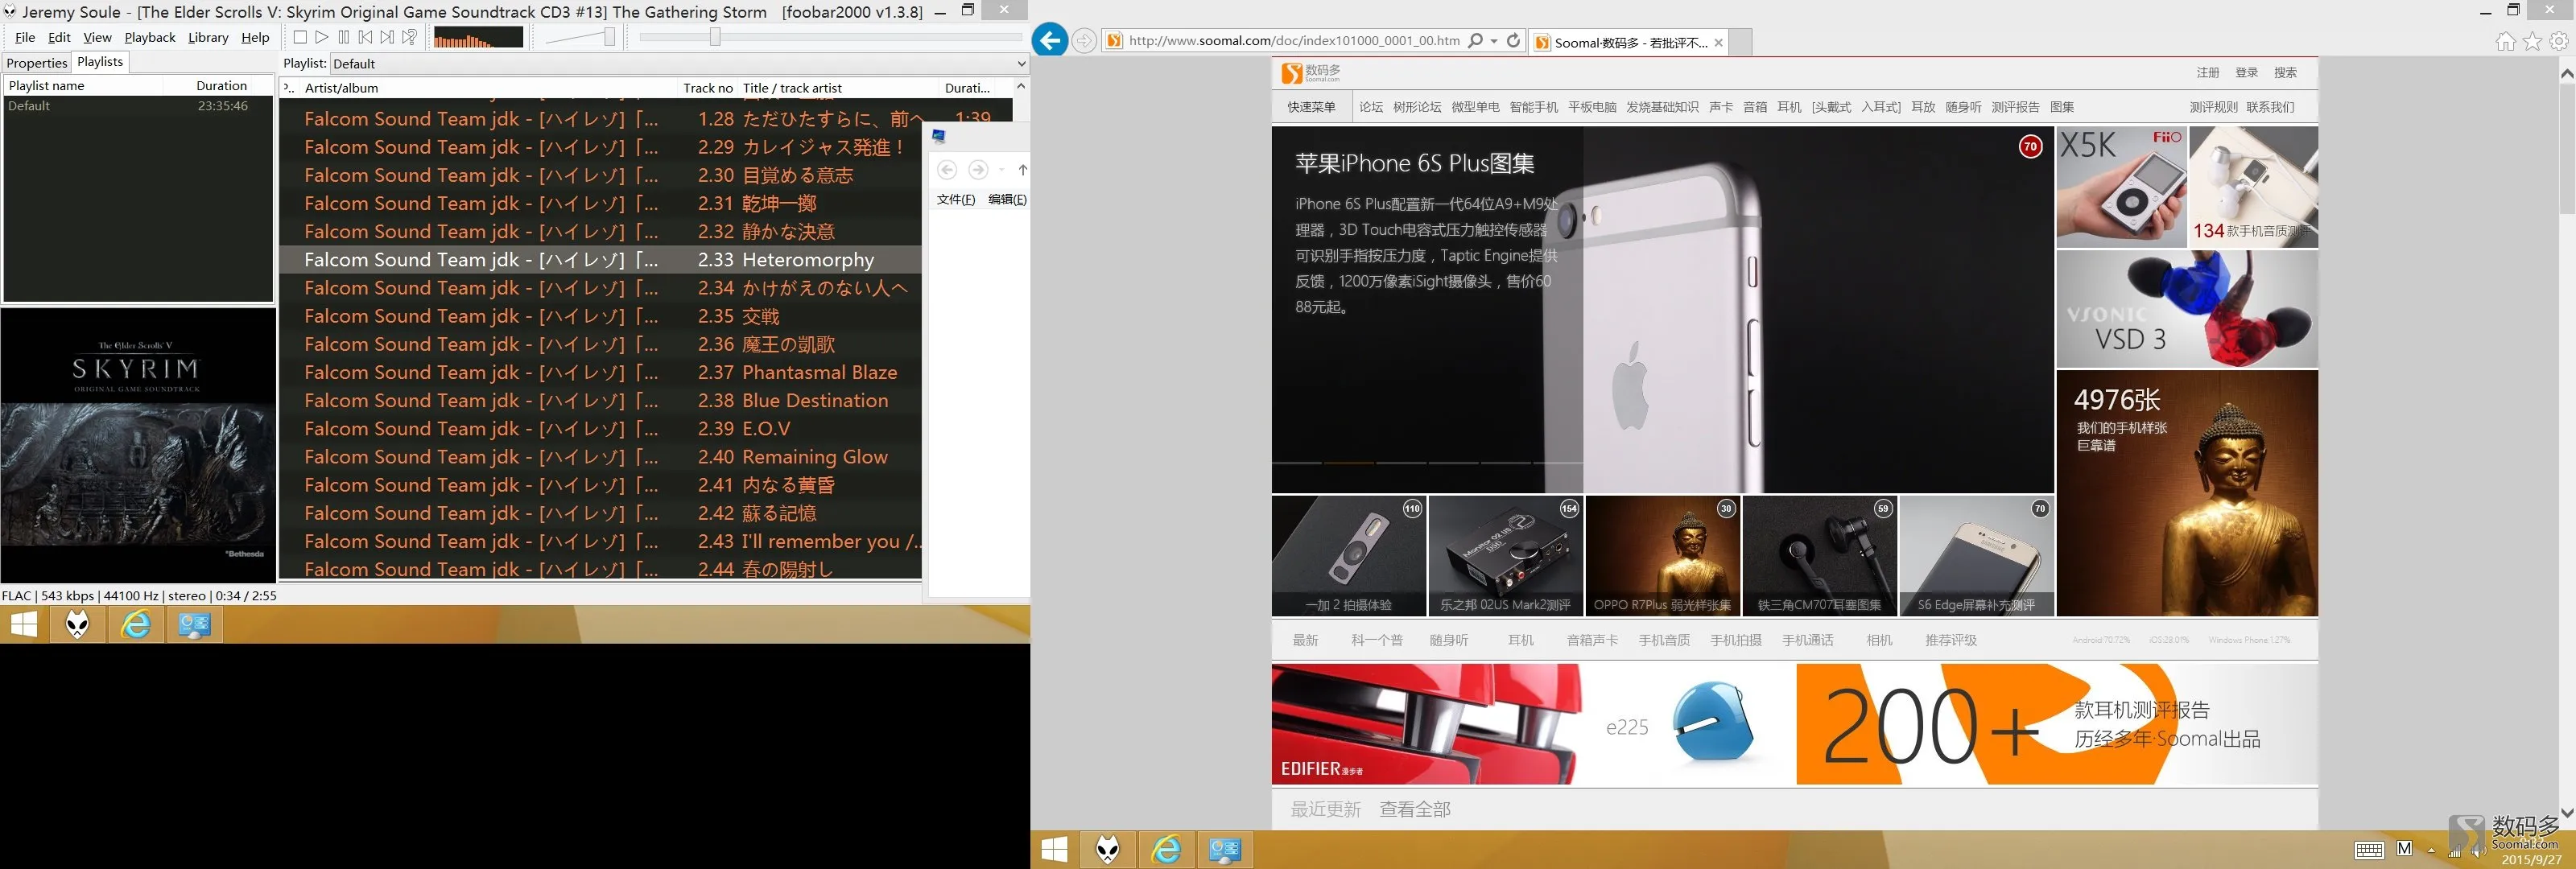Open the IE Home page icon
Viewport: 2576px width, 869px height.
tap(2505, 41)
